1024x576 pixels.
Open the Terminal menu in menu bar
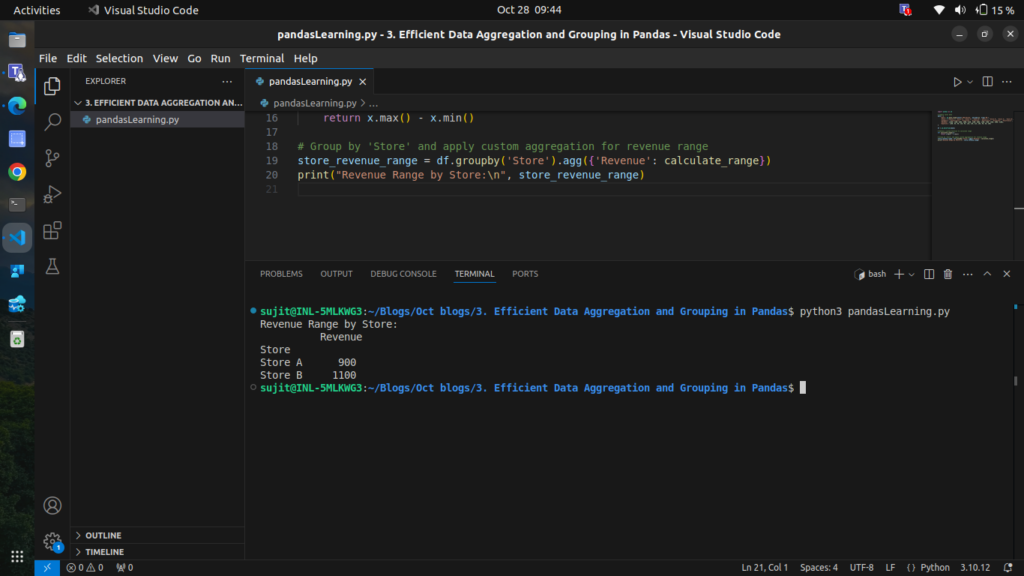[261, 59]
